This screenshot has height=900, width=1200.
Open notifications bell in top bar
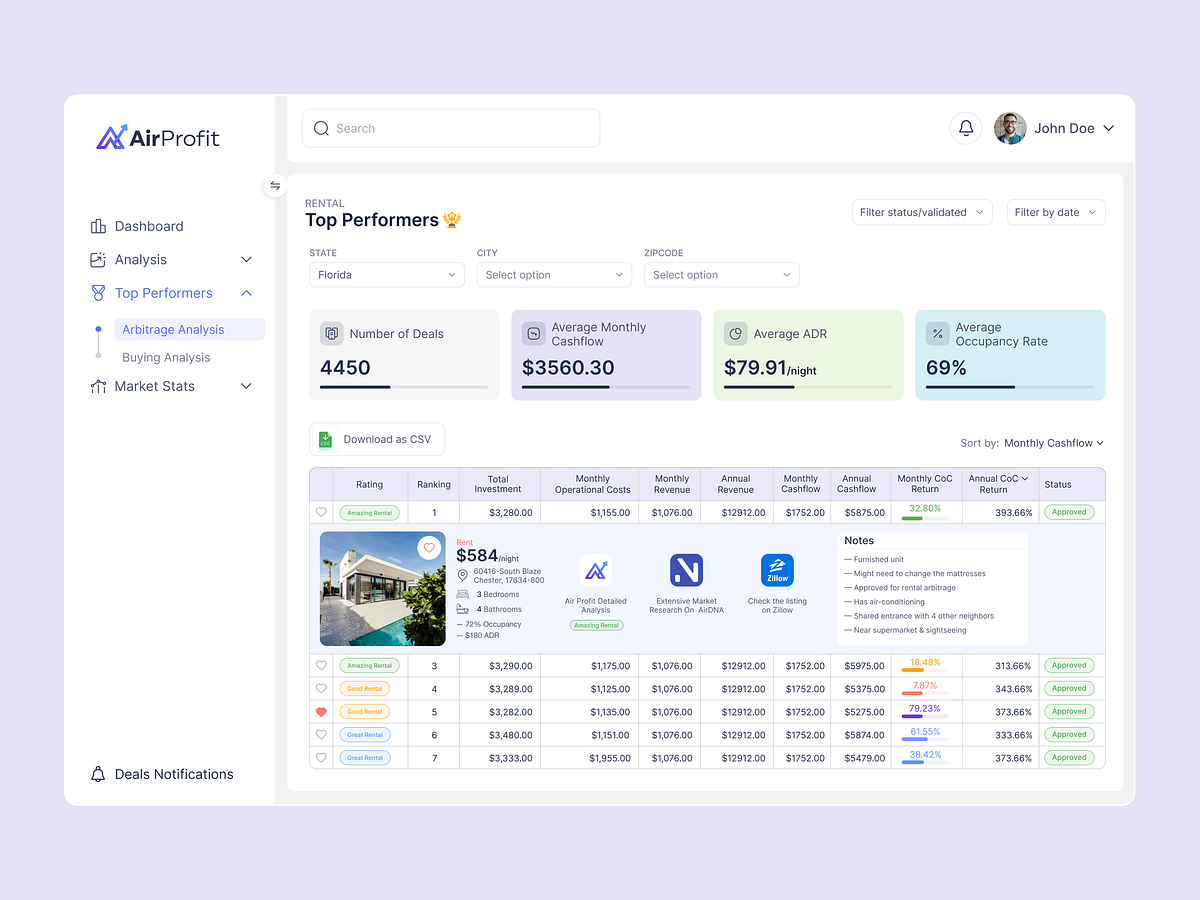(966, 128)
